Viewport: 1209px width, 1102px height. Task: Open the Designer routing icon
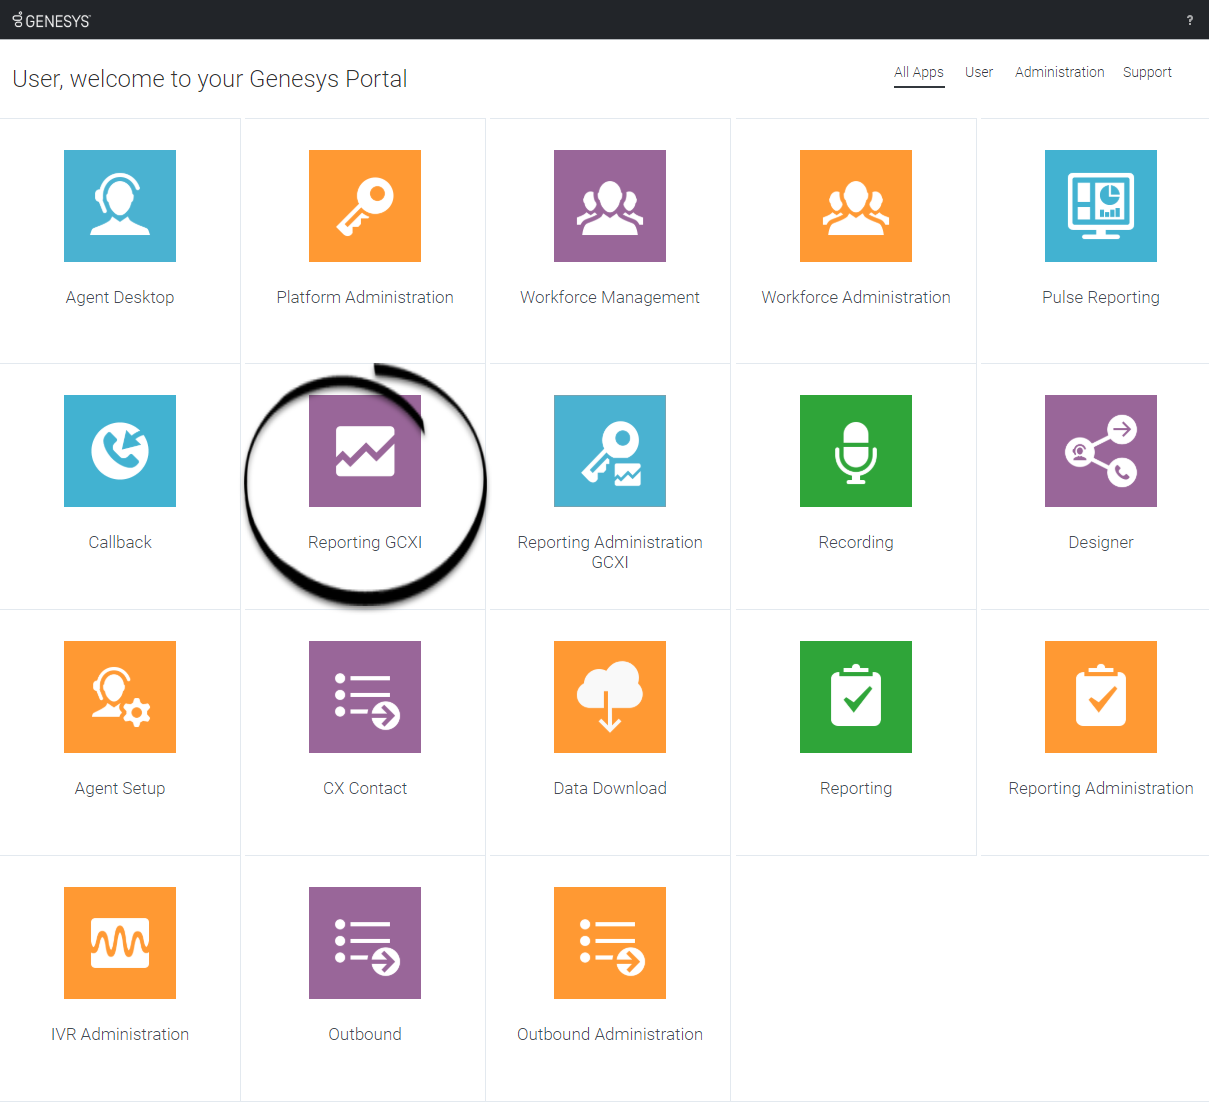[1100, 451]
